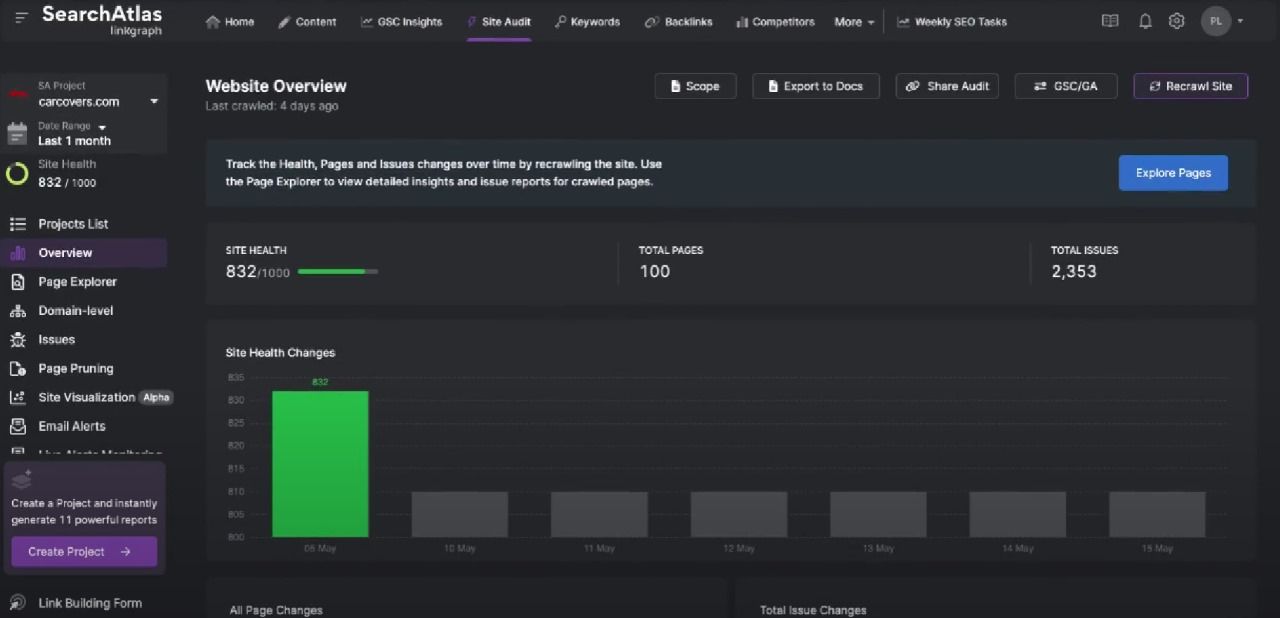
Task: Switch to GSC Insights tab
Action: [401, 22]
